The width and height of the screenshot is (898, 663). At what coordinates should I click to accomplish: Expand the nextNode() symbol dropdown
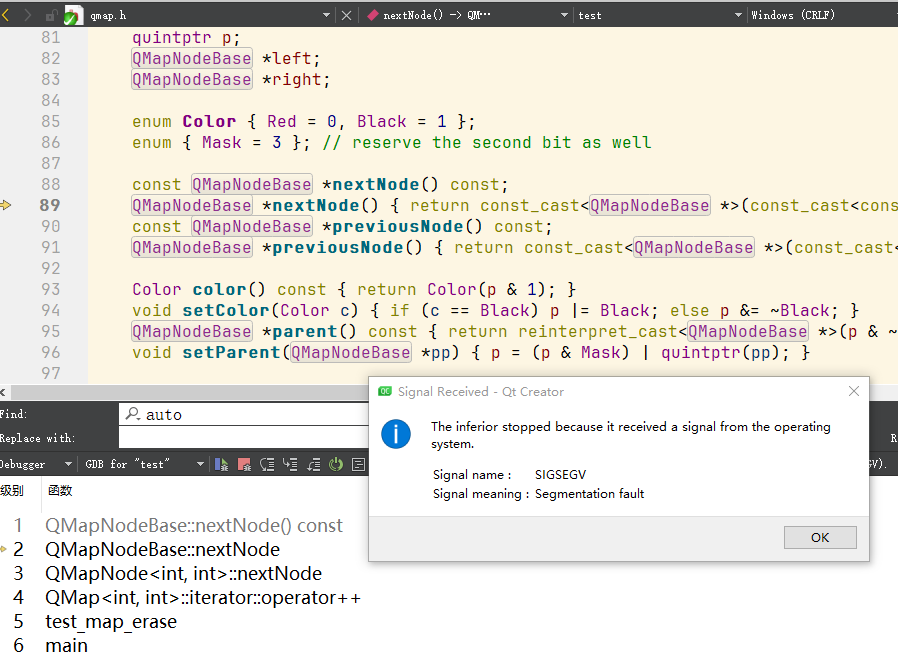point(564,15)
